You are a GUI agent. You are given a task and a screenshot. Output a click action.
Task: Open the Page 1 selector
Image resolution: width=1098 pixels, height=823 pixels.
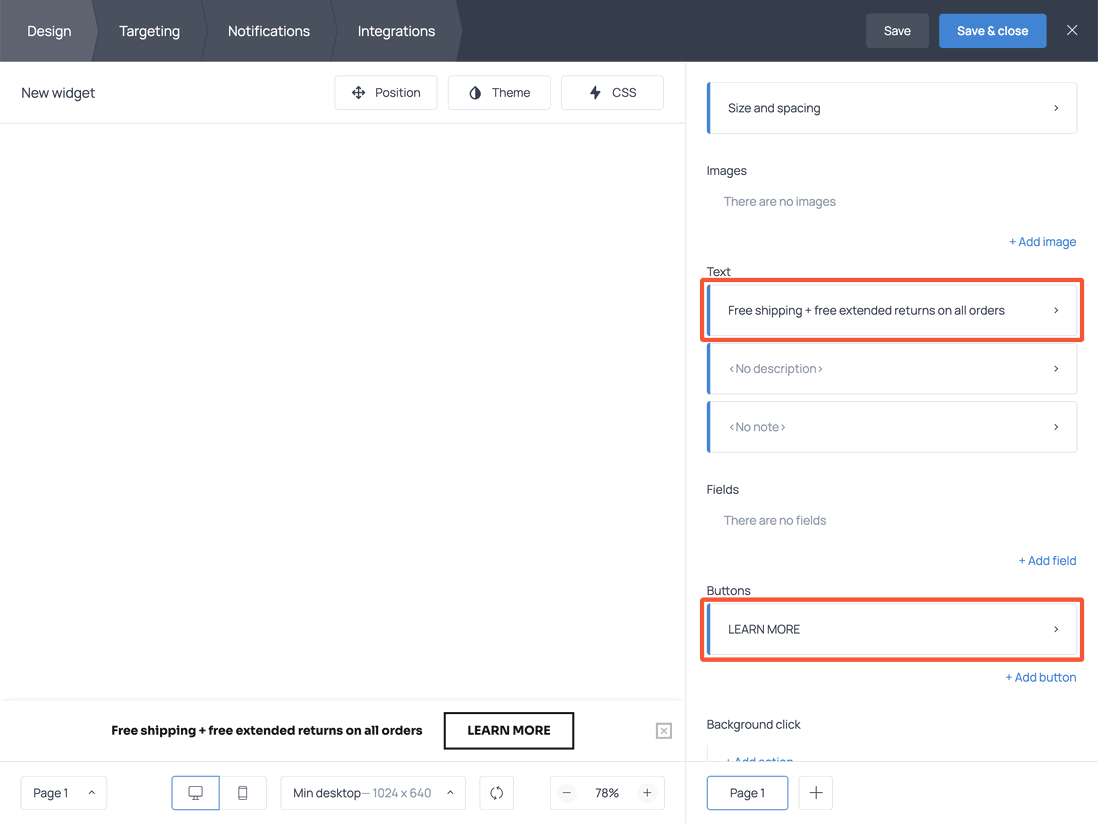point(63,792)
